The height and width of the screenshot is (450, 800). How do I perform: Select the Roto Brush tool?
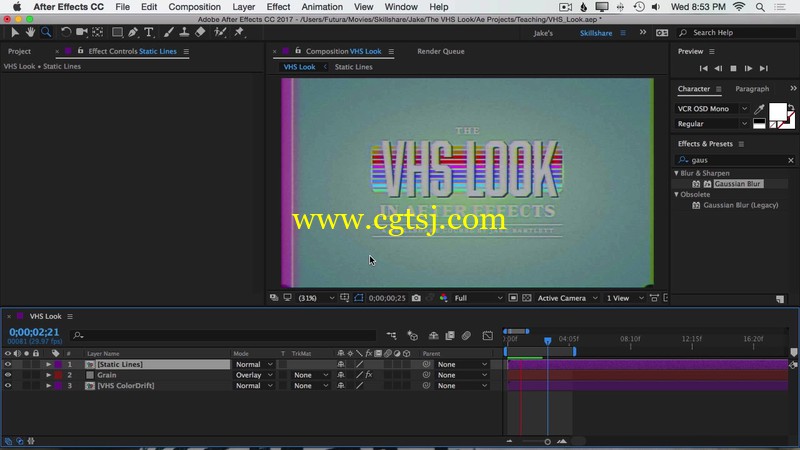click(x=220, y=32)
